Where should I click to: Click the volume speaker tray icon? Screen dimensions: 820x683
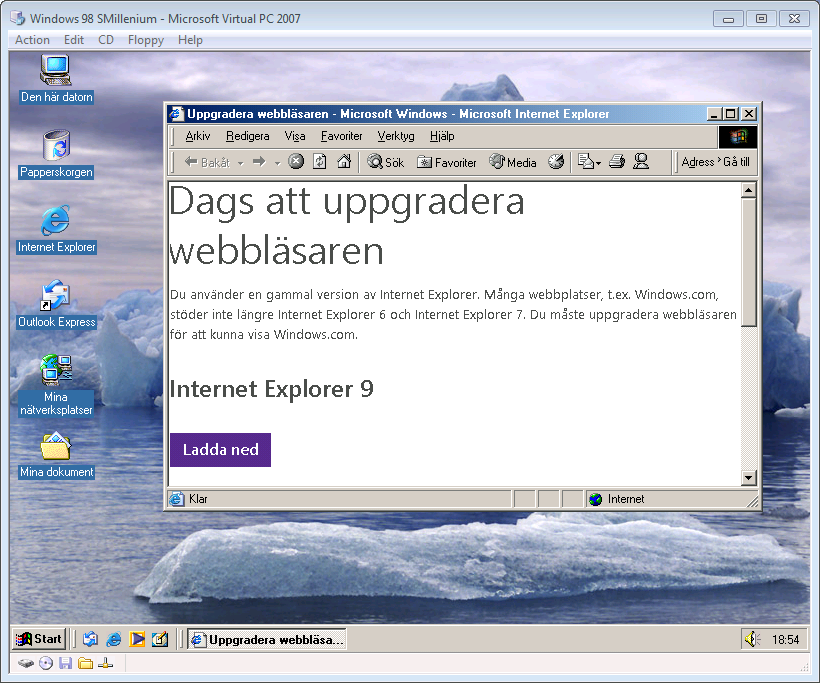[752, 639]
